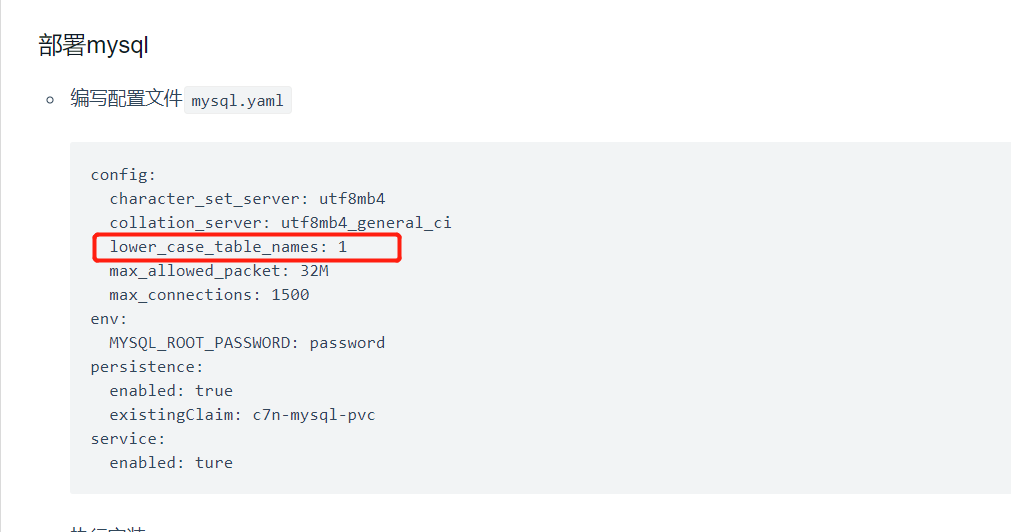Click the MYSQL_ROOT_PASSWORD: password line
Viewport: 1011px width, 532px height.
coord(247,342)
